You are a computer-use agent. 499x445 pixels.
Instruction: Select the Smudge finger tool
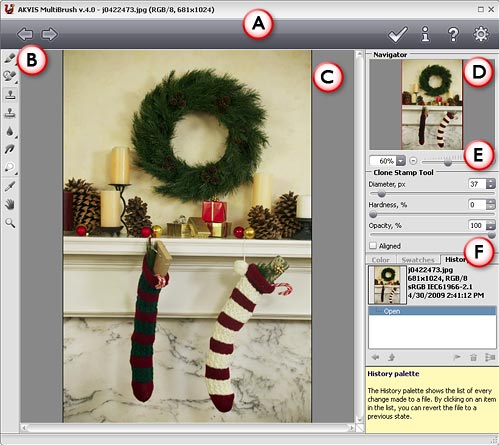(x=10, y=149)
